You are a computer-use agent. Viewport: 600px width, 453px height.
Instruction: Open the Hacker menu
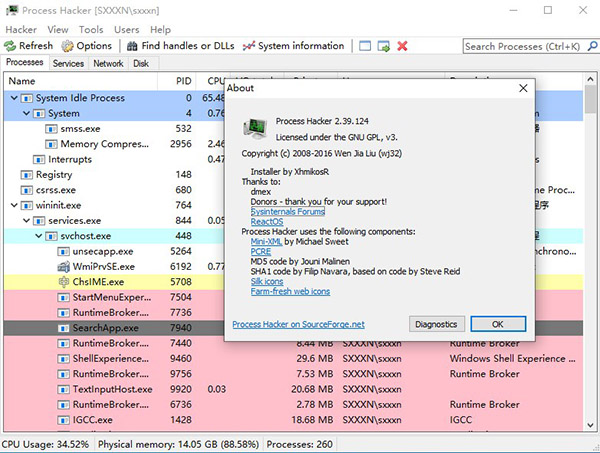pos(21,30)
